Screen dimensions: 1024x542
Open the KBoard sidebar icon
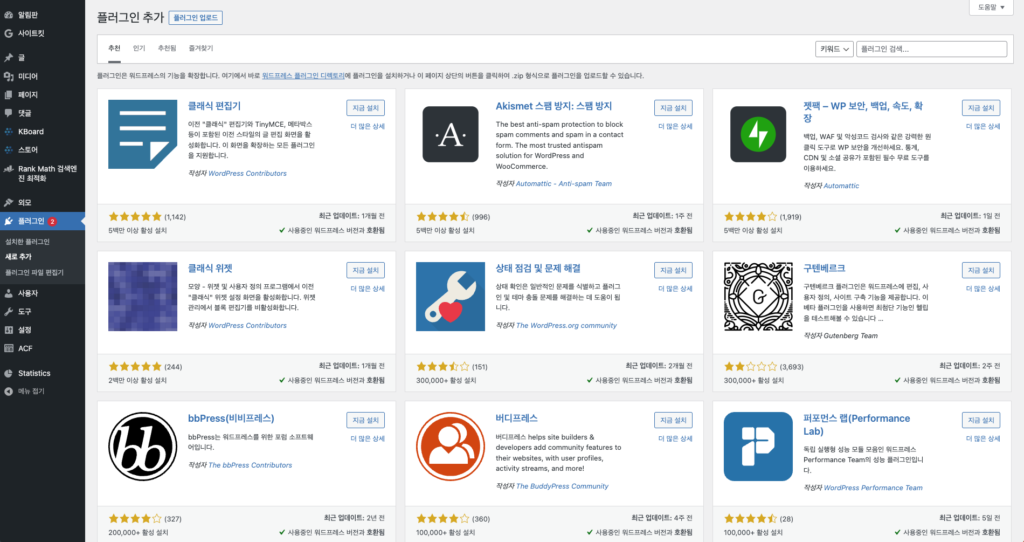8,131
